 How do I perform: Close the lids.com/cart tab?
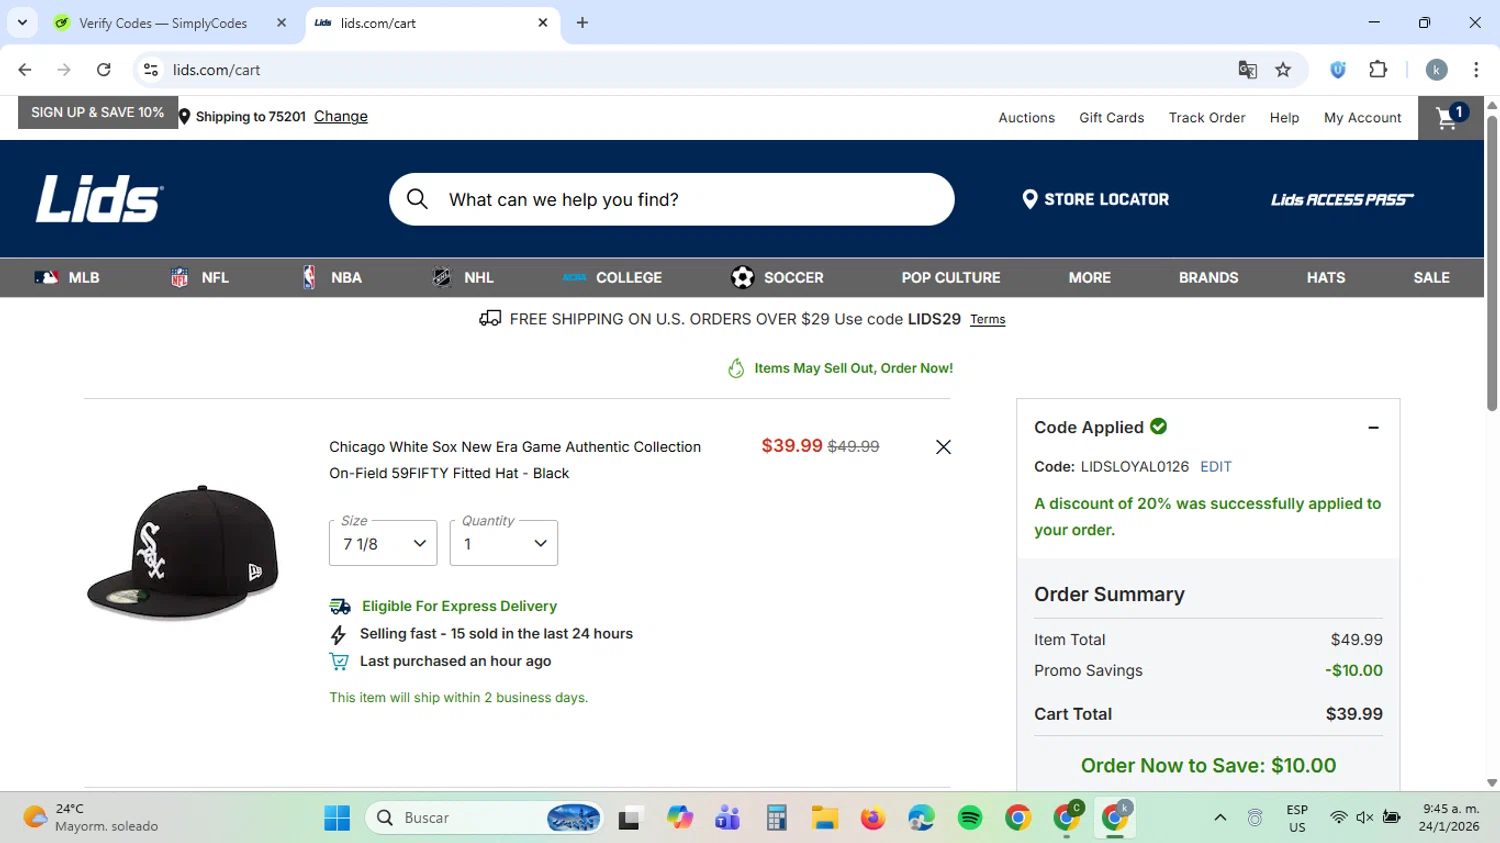[543, 22]
